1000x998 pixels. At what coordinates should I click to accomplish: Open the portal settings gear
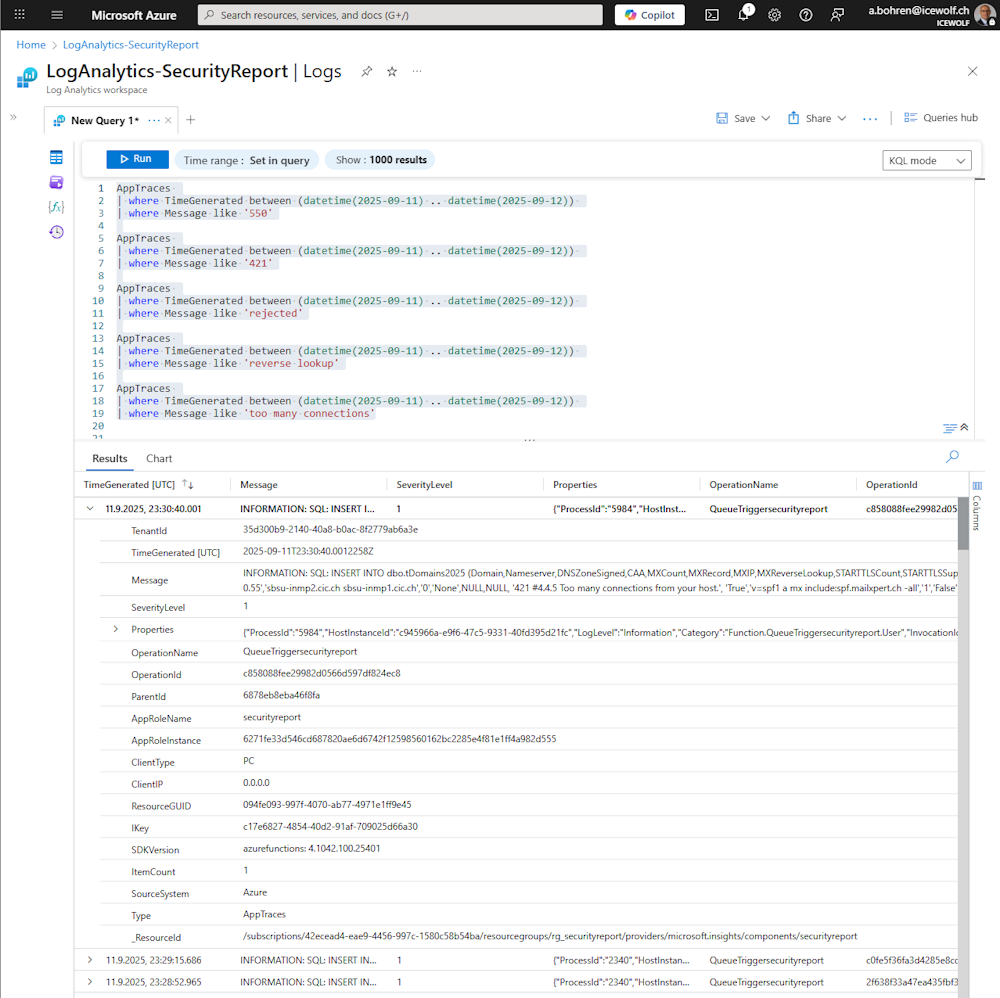point(775,15)
